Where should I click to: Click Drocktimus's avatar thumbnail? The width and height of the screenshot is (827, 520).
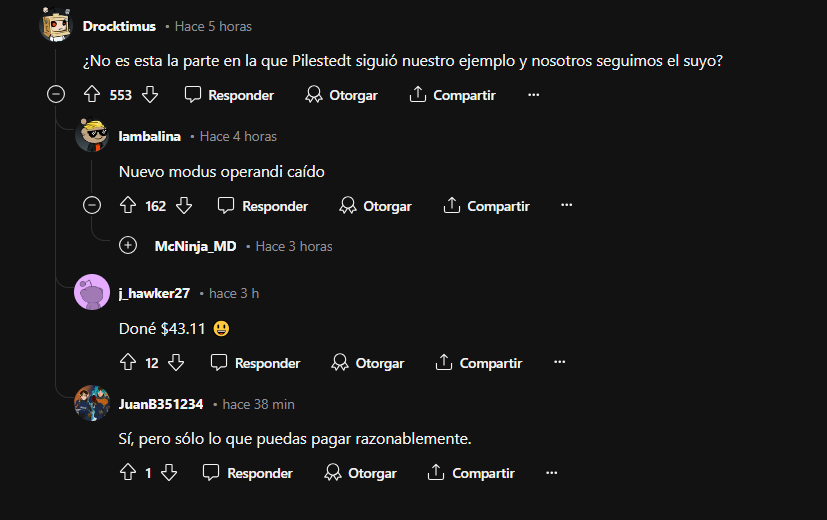(56, 26)
